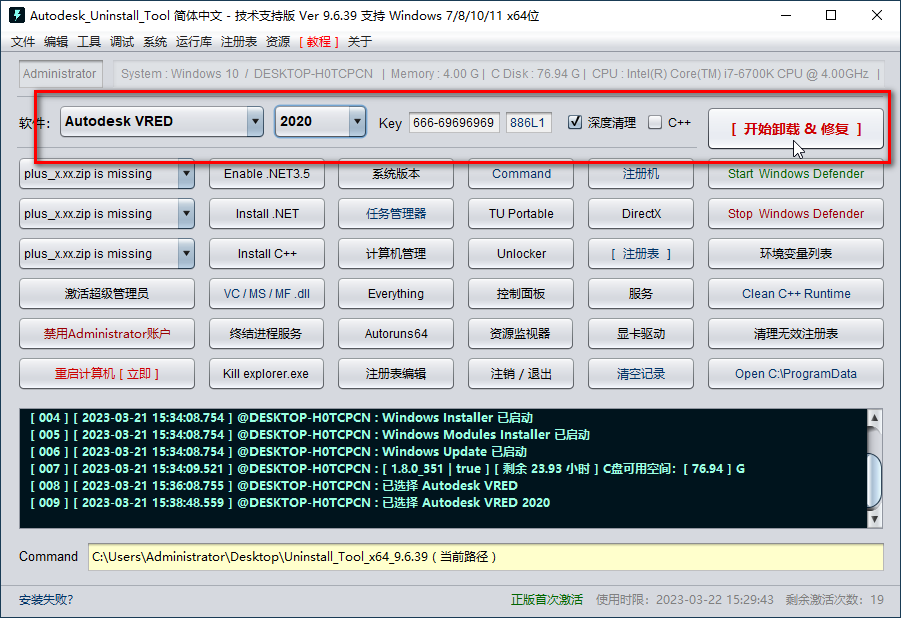Screen dimensions: 901x618
Task: Open the 注册表 menu
Action: [238, 41]
